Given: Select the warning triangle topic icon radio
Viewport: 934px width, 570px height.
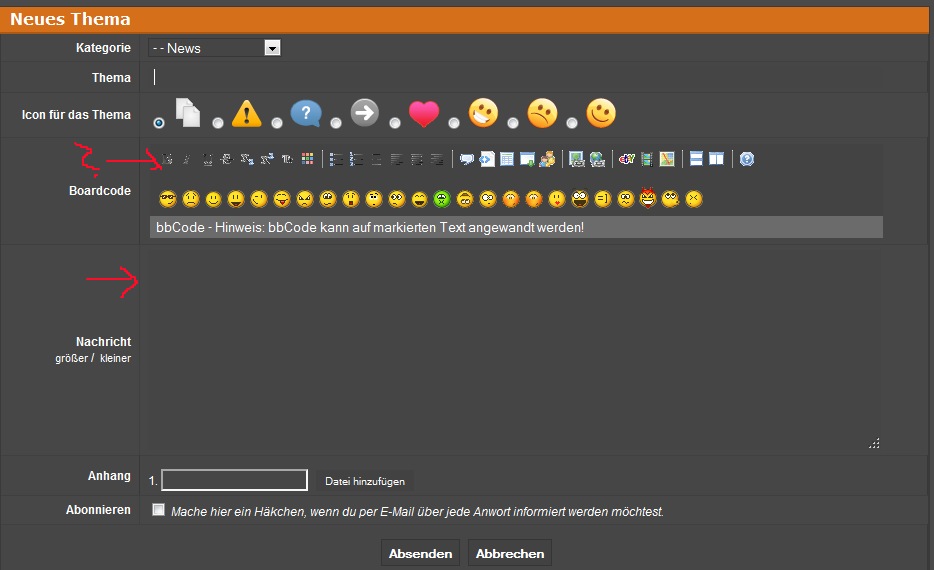Looking at the screenshot, I should point(218,123).
